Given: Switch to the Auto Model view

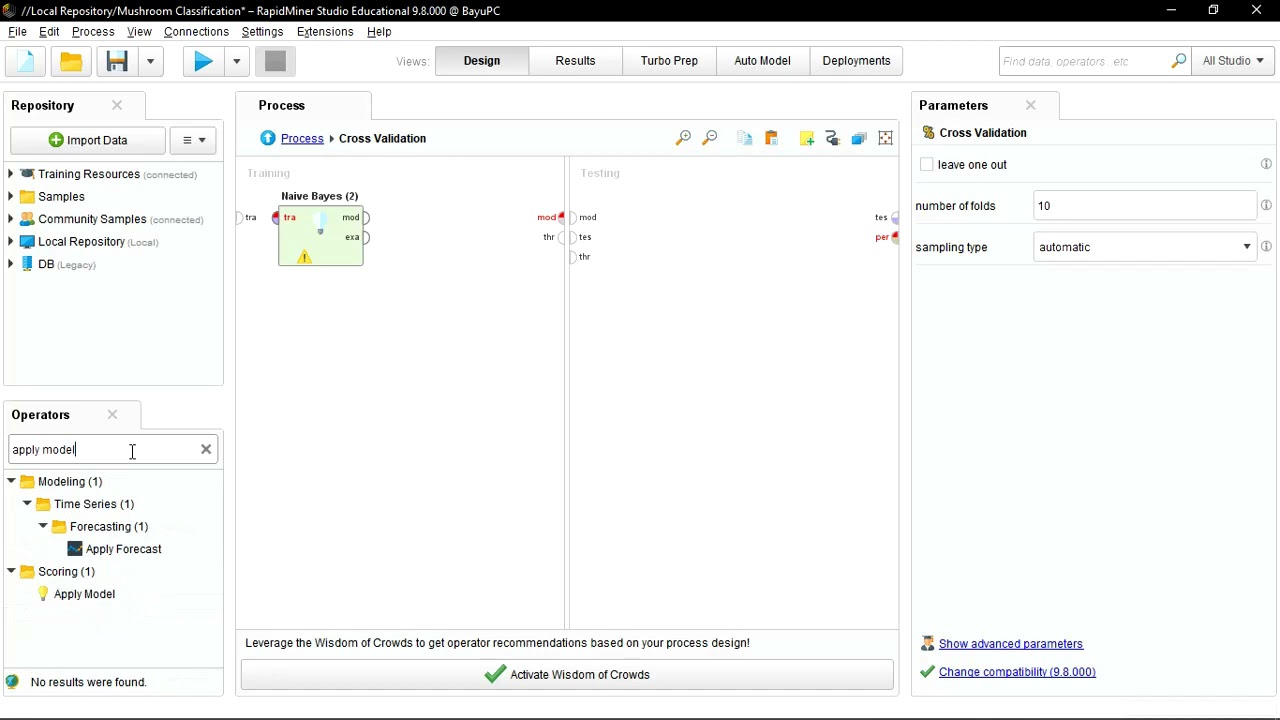Looking at the screenshot, I should (762, 61).
